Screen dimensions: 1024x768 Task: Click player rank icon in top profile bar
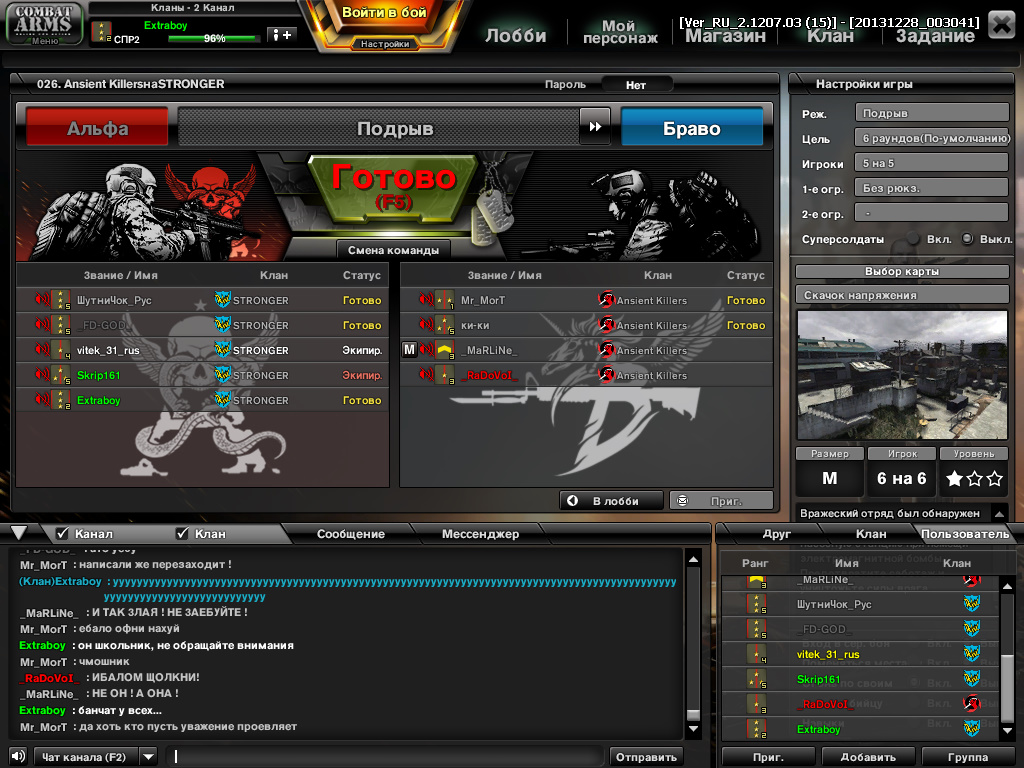(101, 32)
